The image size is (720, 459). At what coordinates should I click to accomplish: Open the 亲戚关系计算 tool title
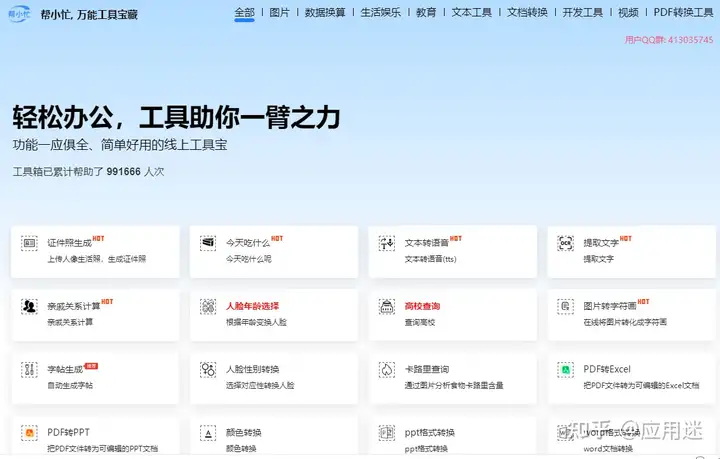point(74,307)
